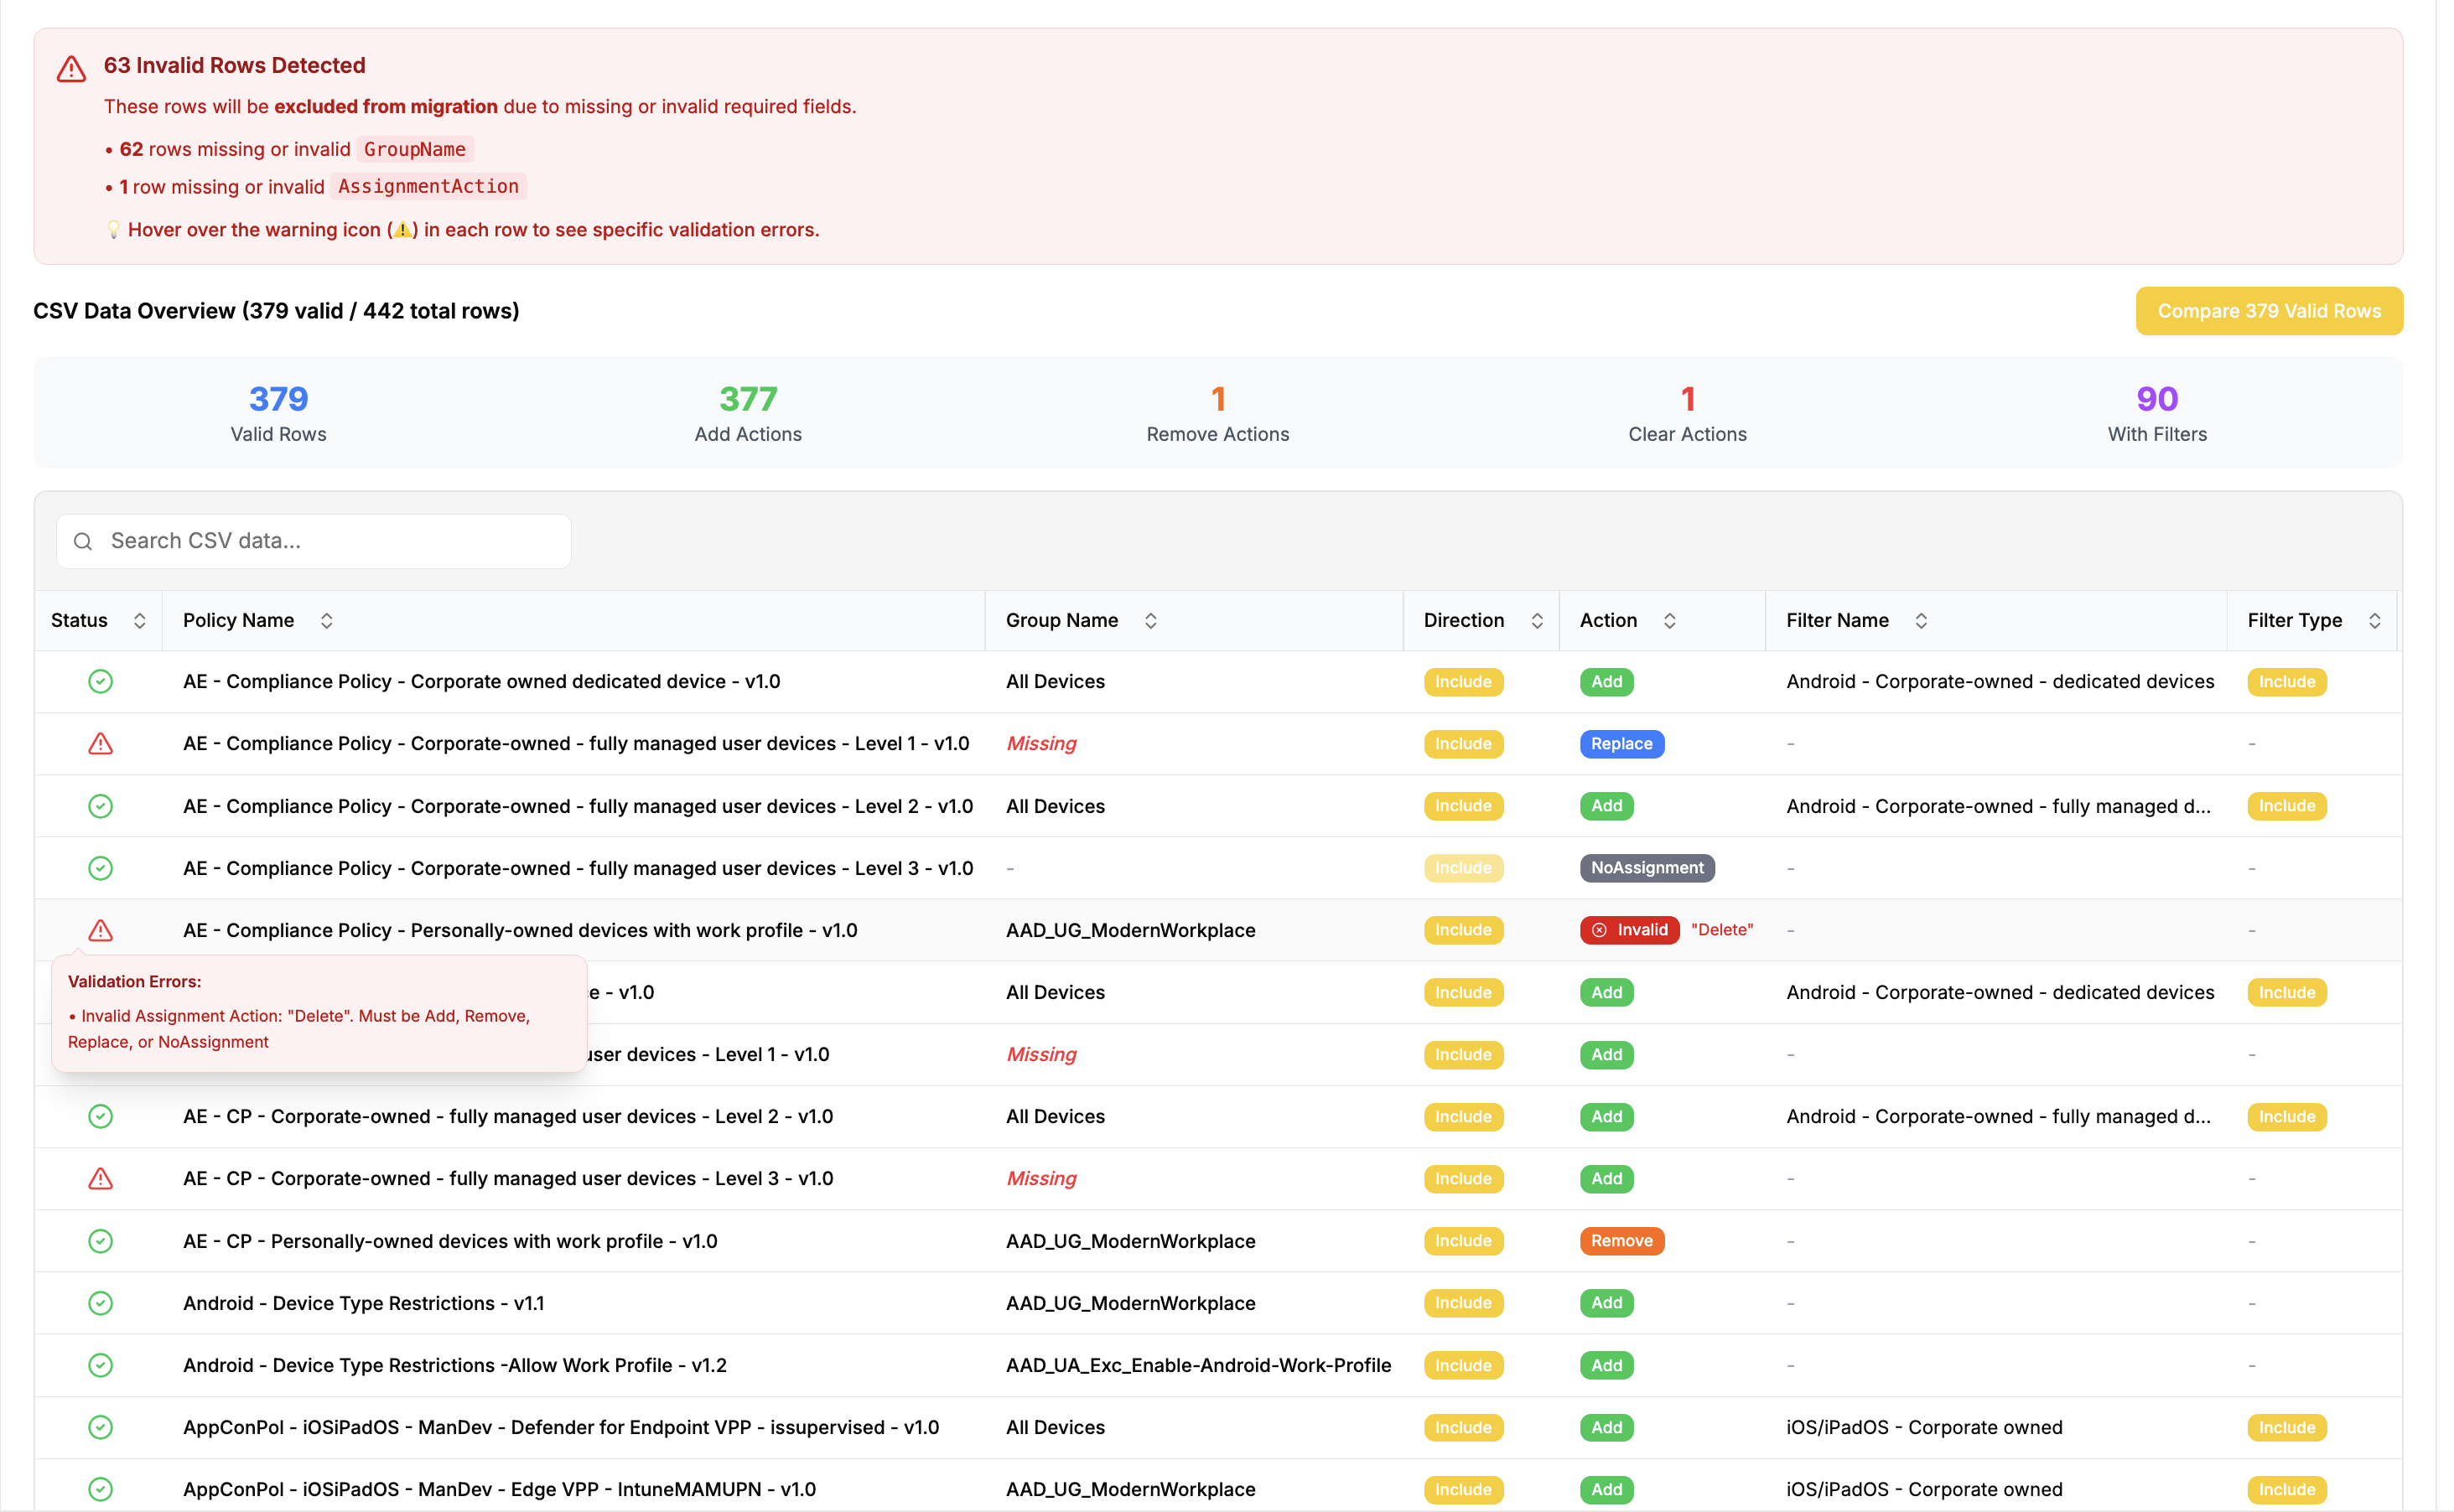Click the green check icon on the first compliance policy row
Screen dimensions: 2454x1512
click(100, 681)
